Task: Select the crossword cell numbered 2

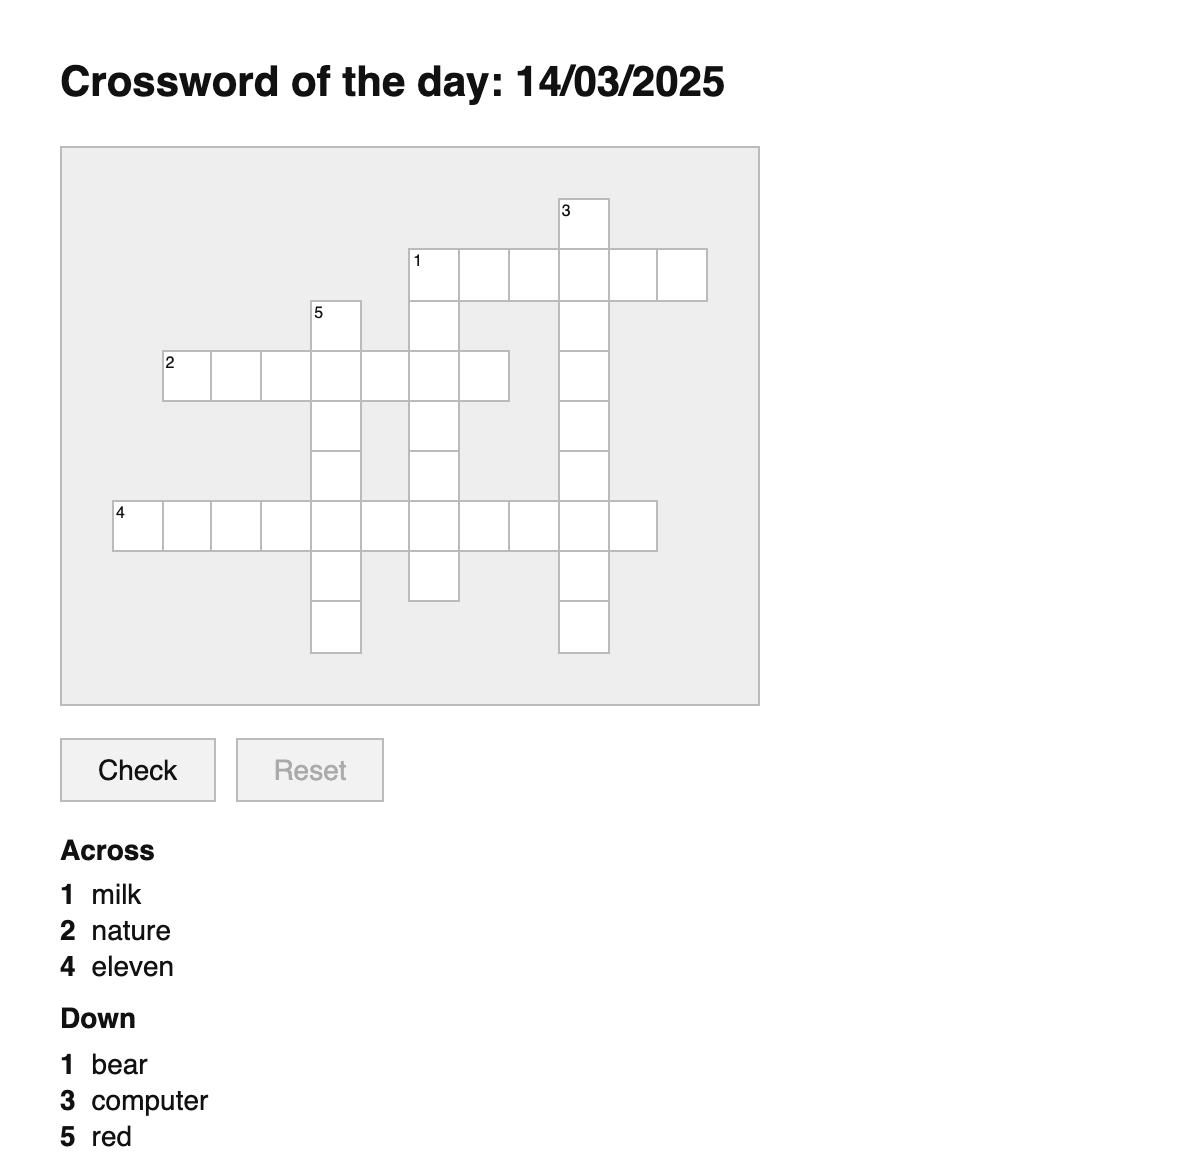Action: [x=187, y=376]
